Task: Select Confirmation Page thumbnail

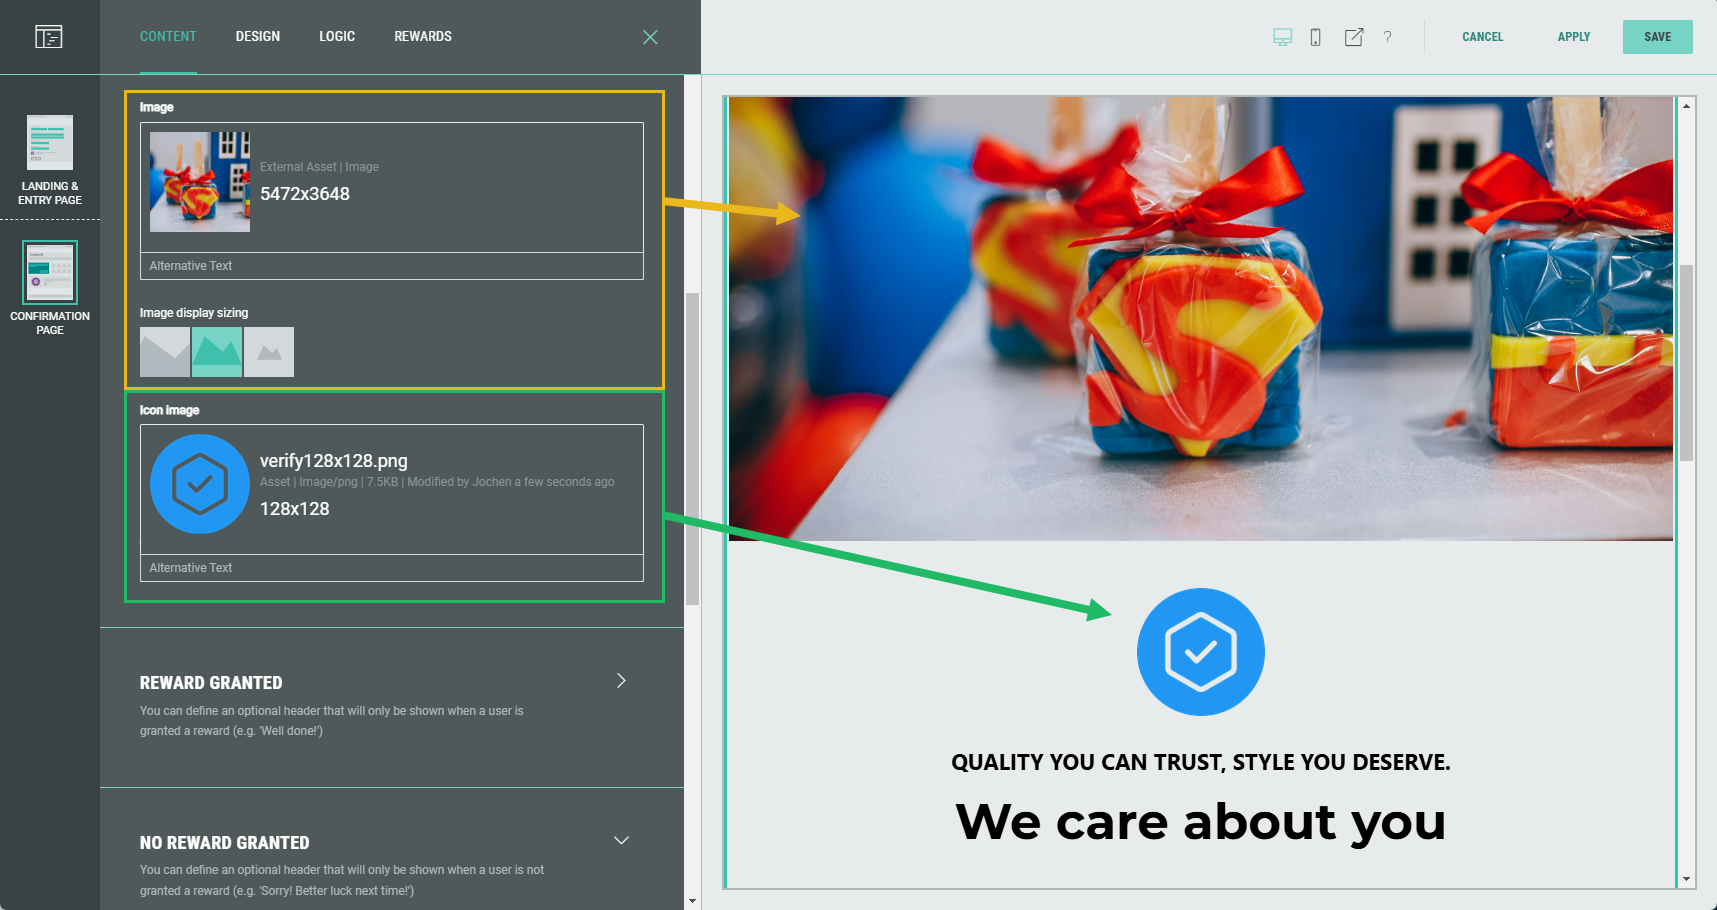Action: tap(50, 272)
